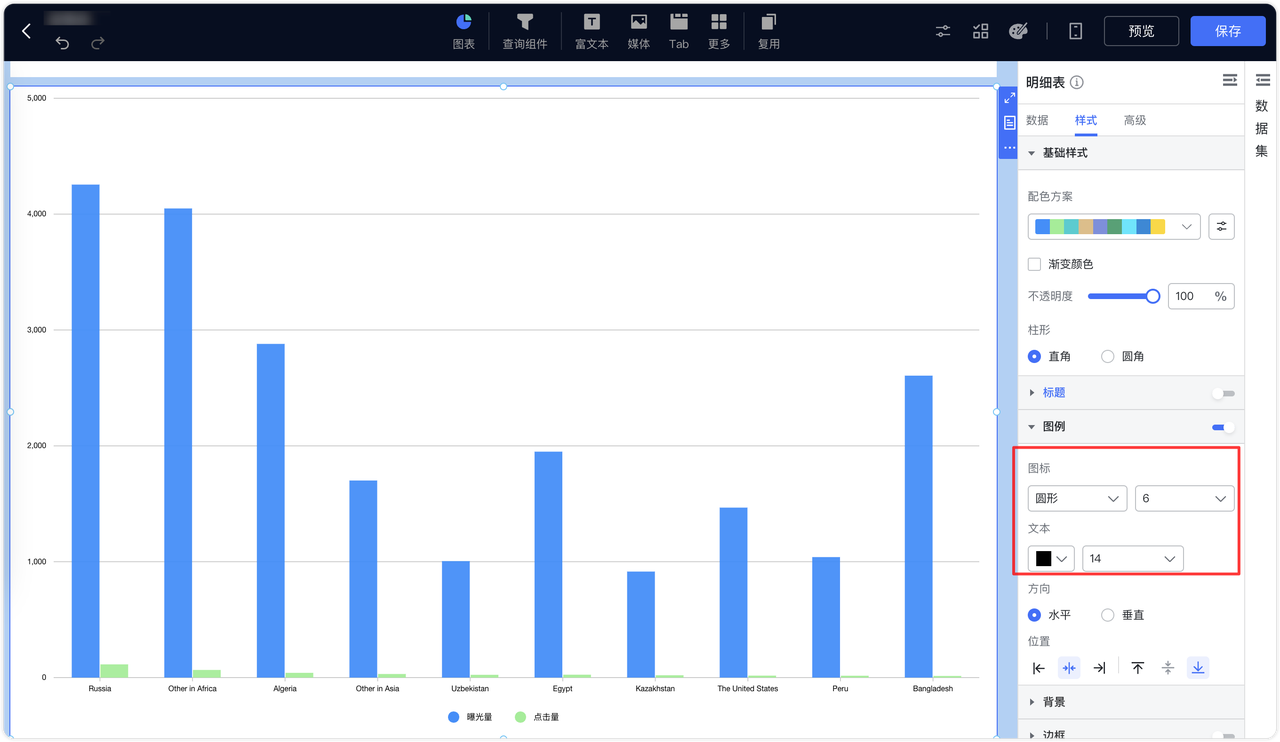Click the 点击量 legend item
This screenshot has height=742, width=1280.
537,717
